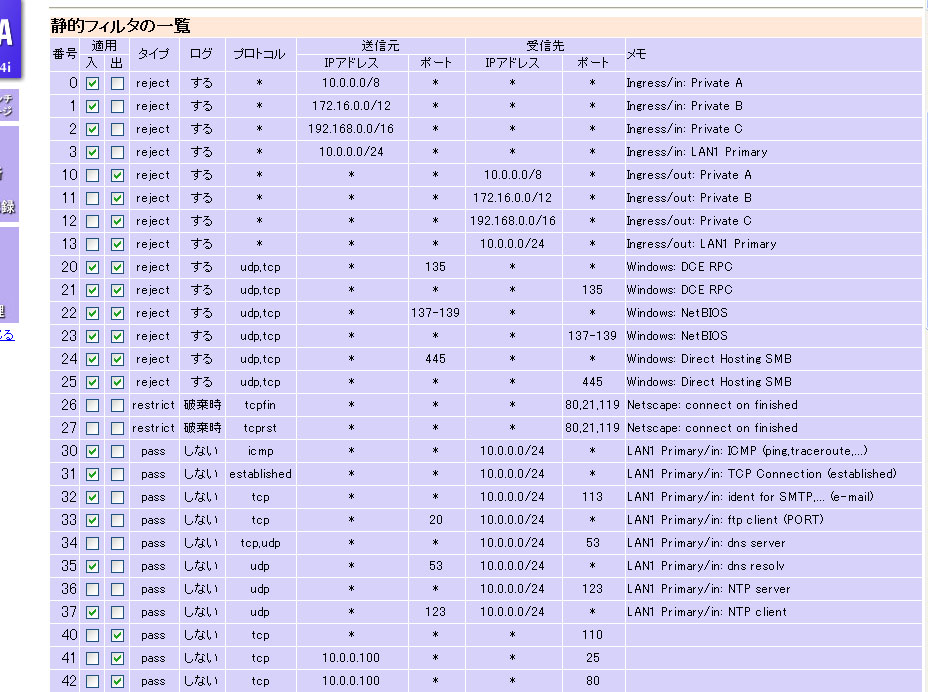
Task: Uncheck outbound checkbox for filter 11
Action: tap(117, 198)
